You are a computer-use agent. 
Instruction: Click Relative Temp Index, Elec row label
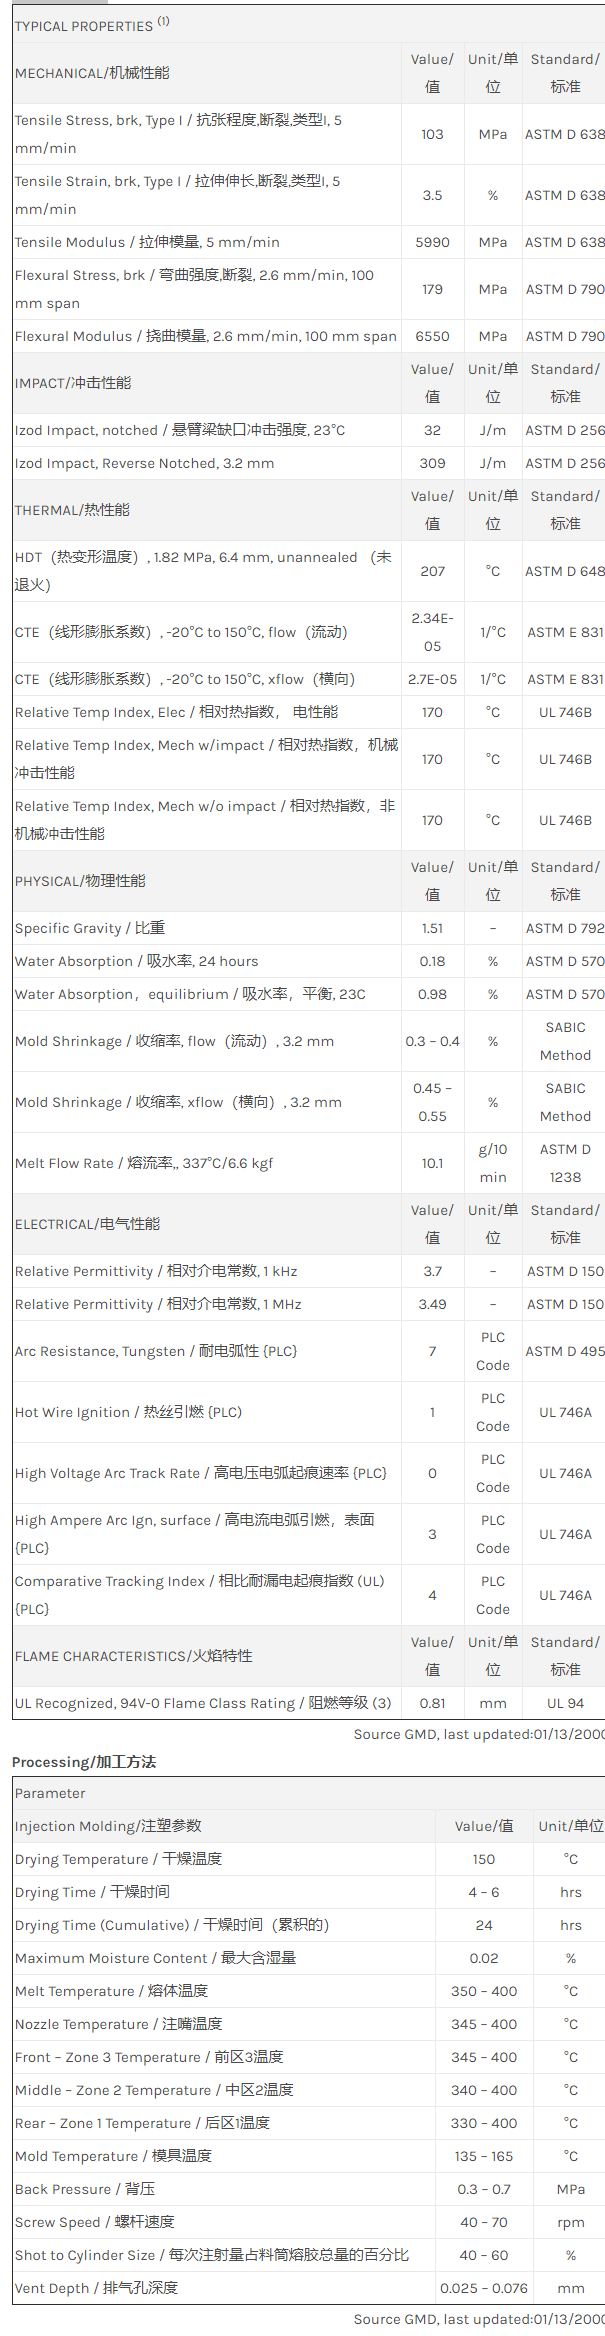coord(176,712)
